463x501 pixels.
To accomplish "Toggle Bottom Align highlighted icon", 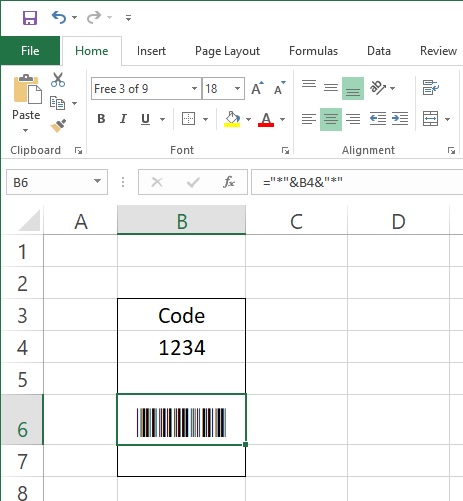I will [353, 88].
